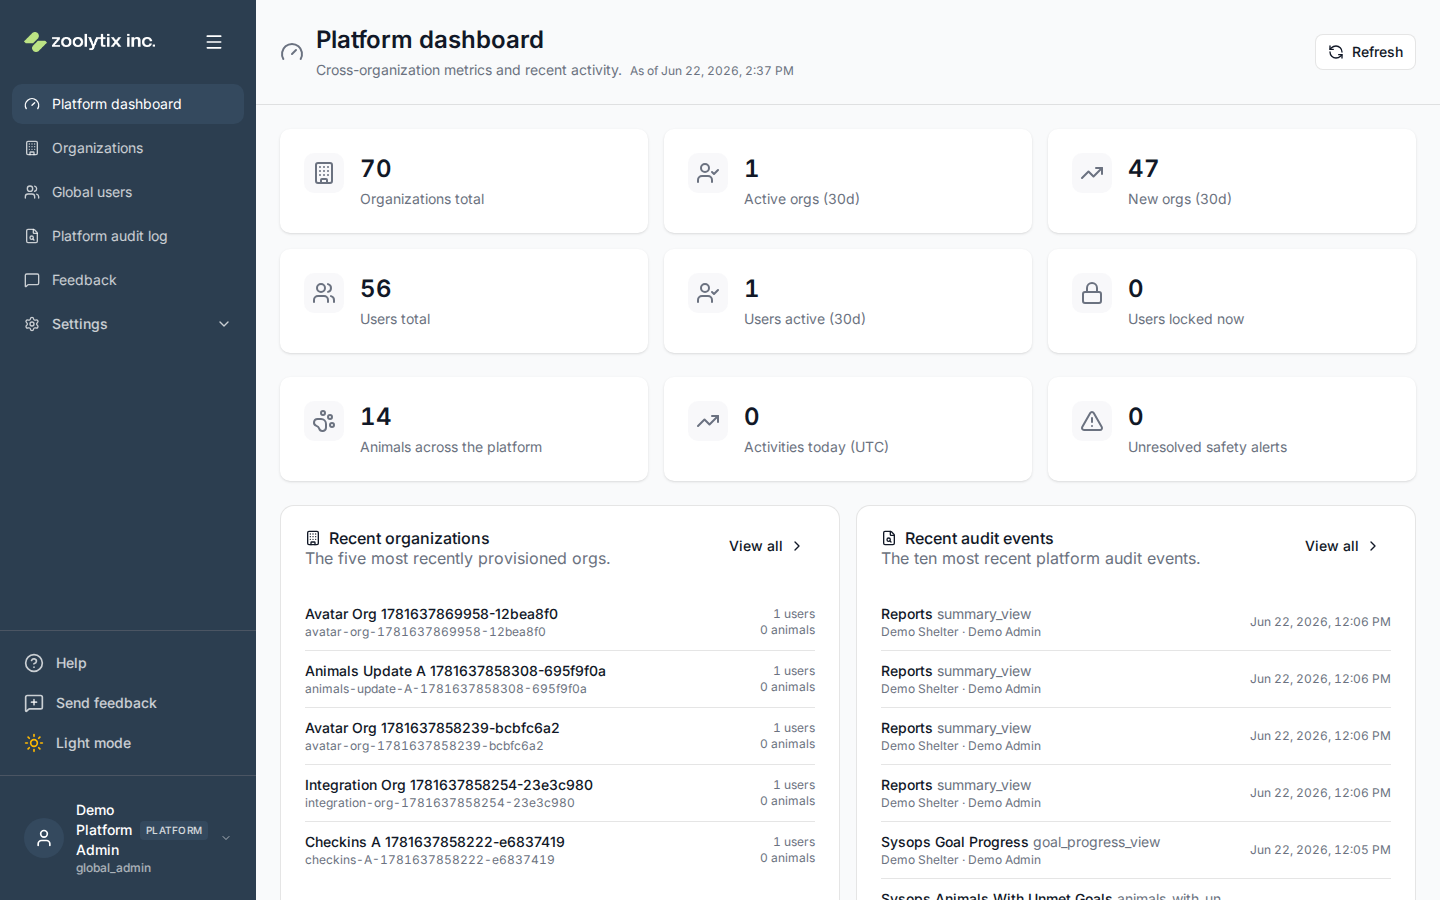The height and width of the screenshot is (900, 1440).
Task: Click the Help question mark icon
Action: 34,663
